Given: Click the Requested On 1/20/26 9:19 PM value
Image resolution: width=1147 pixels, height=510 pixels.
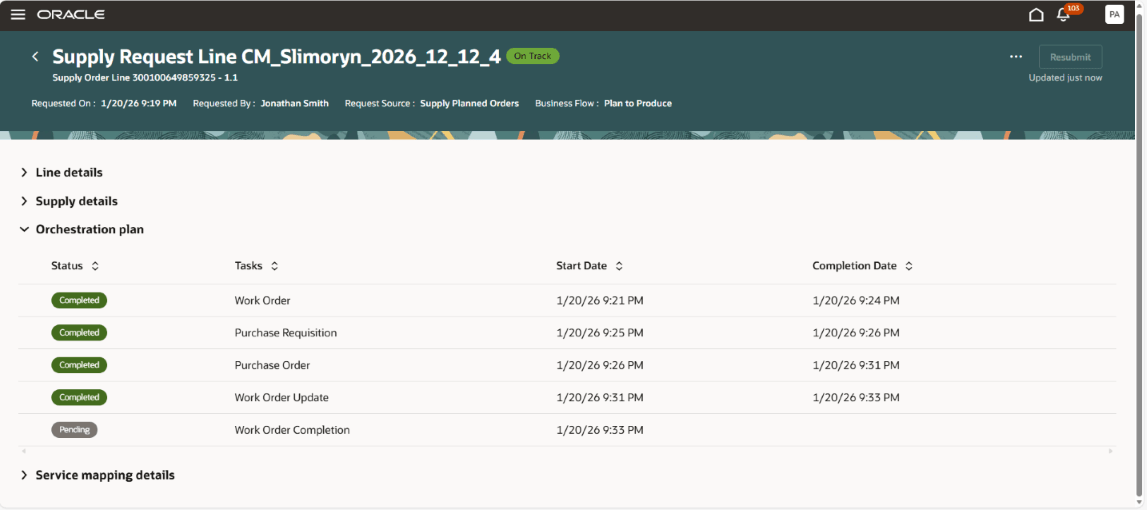Looking at the screenshot, I should pyautogui.click(x=139, y=103).
